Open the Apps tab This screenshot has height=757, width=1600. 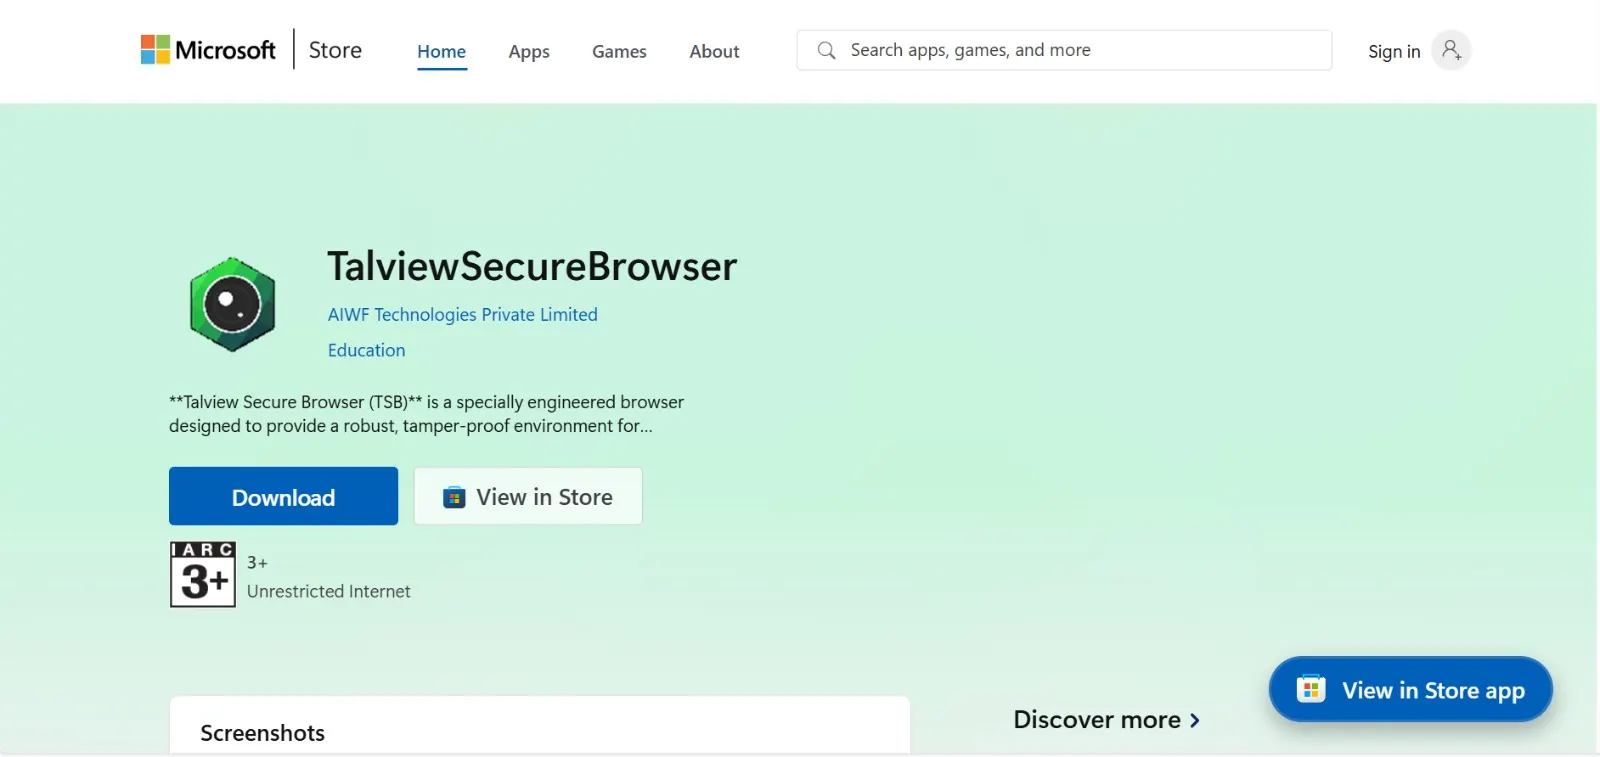[x=529, y=52]
